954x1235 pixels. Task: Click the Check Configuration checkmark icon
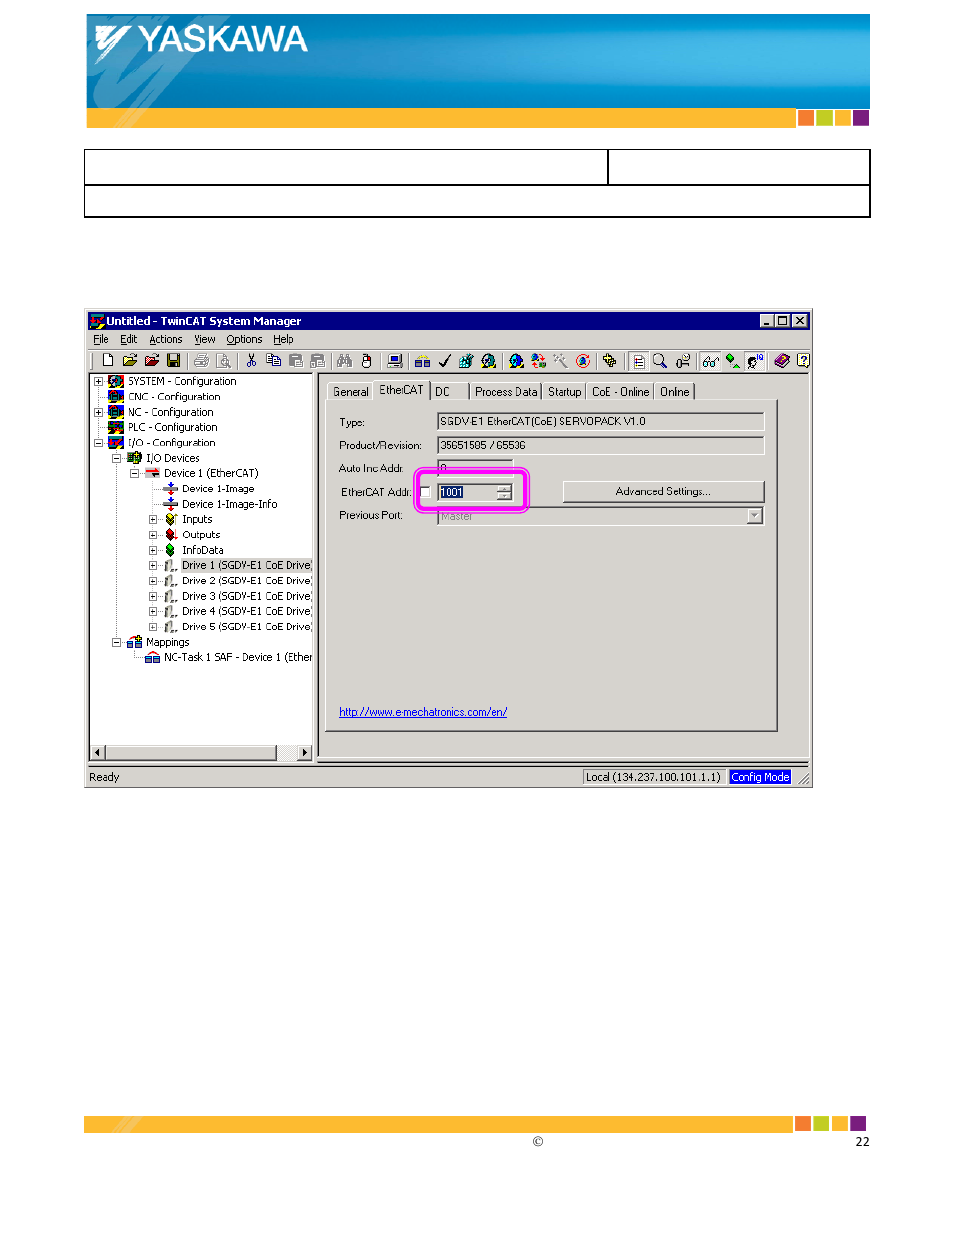point(444,361)
